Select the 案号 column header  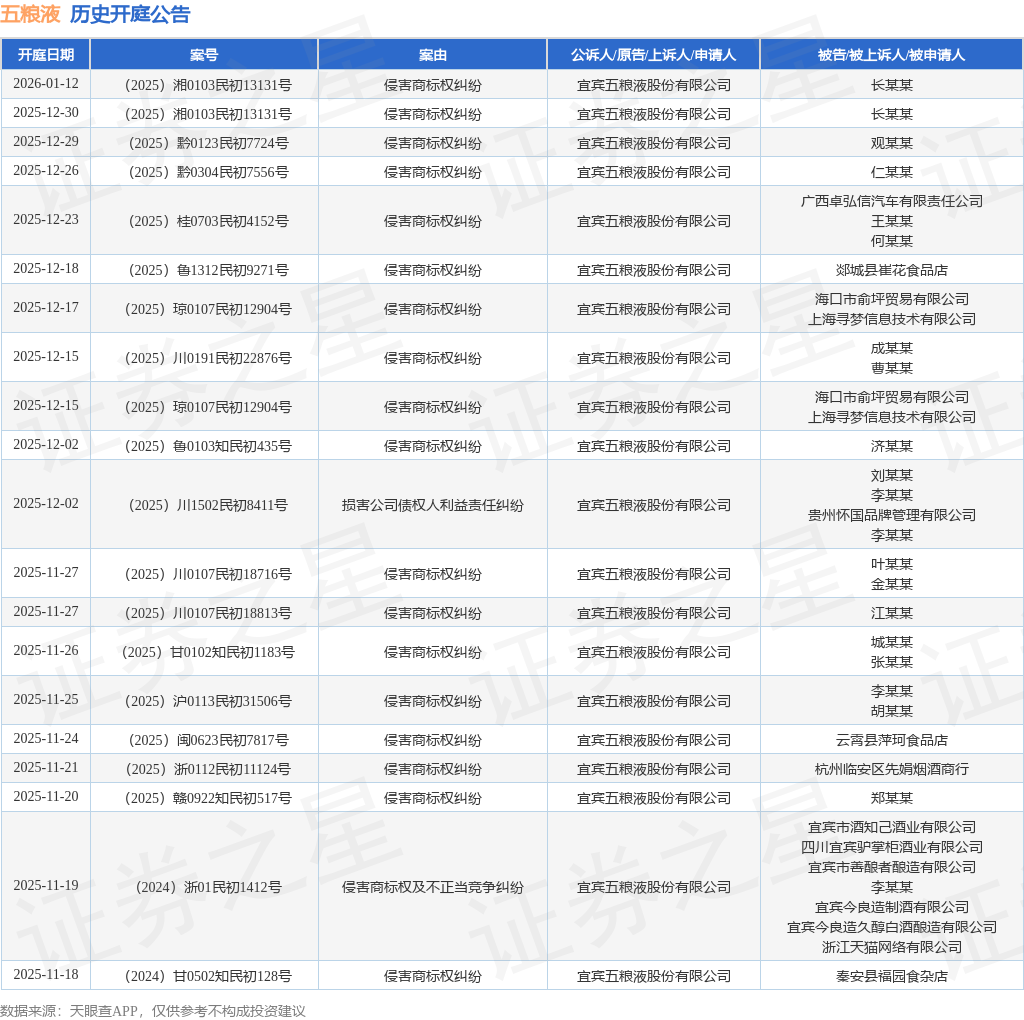[204, 55]
